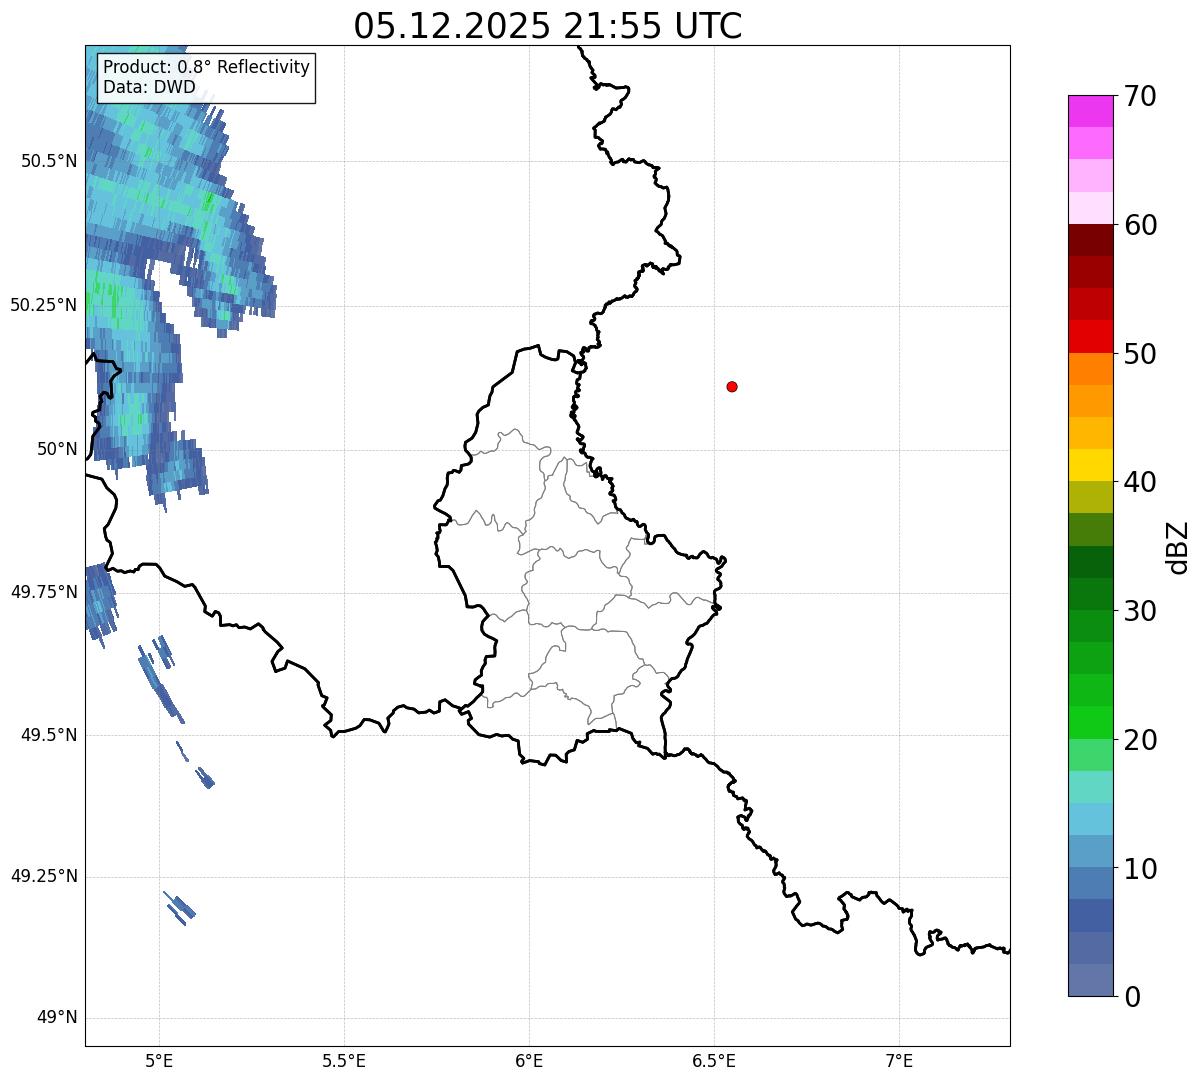Click the light cyan swatch above 10 dBZ
The height and width of the screenshot is (1081, 1202).
[1091, 819]
